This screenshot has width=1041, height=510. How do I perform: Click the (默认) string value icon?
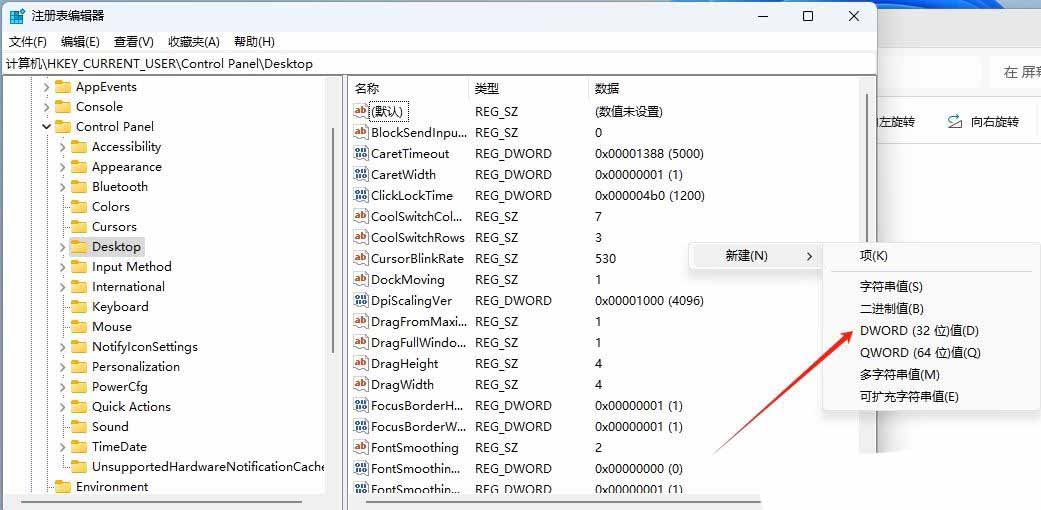361,112
